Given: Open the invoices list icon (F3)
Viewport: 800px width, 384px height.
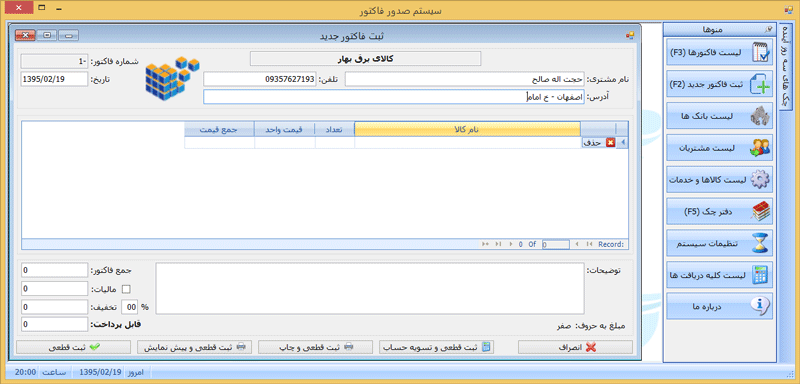Looking at the screenshot, I should (x=761, y=53).
